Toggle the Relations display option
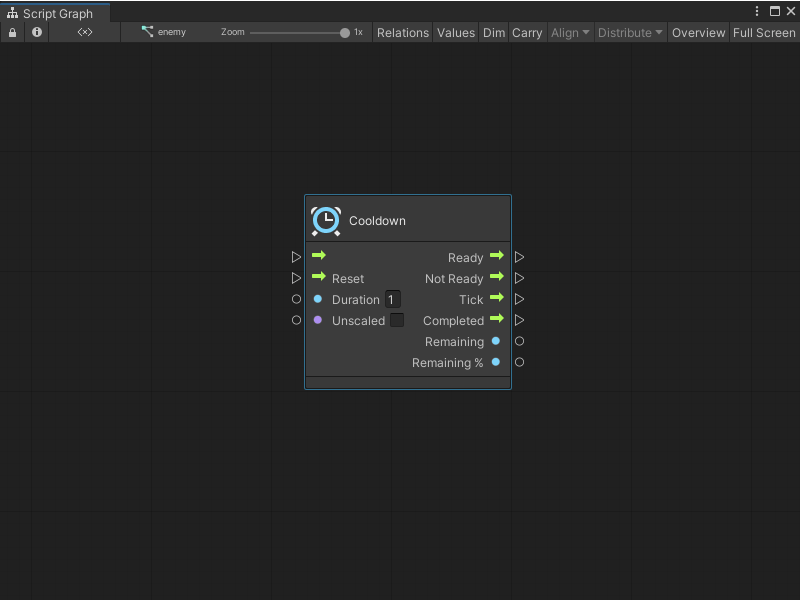800x600 pixels. (x=402, y=32)
